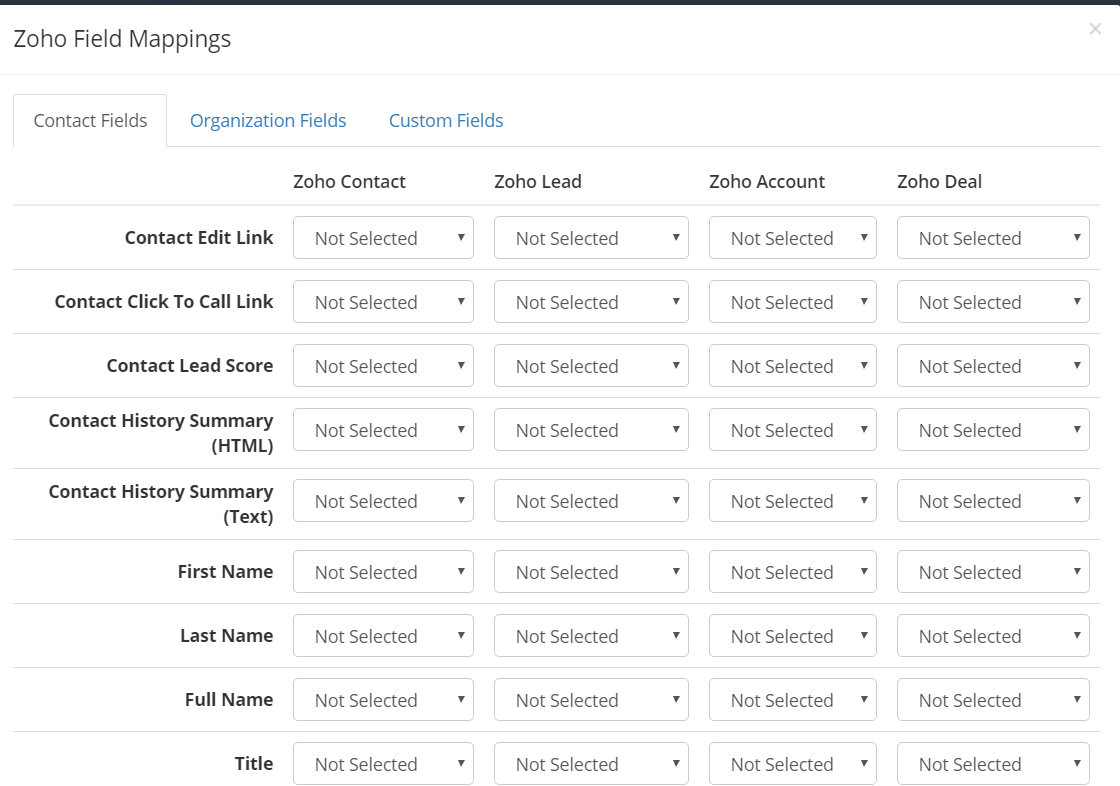Click the Zoho Contact column header
1120x786 pixels.
pyautogui.click(x=349, y=181)
